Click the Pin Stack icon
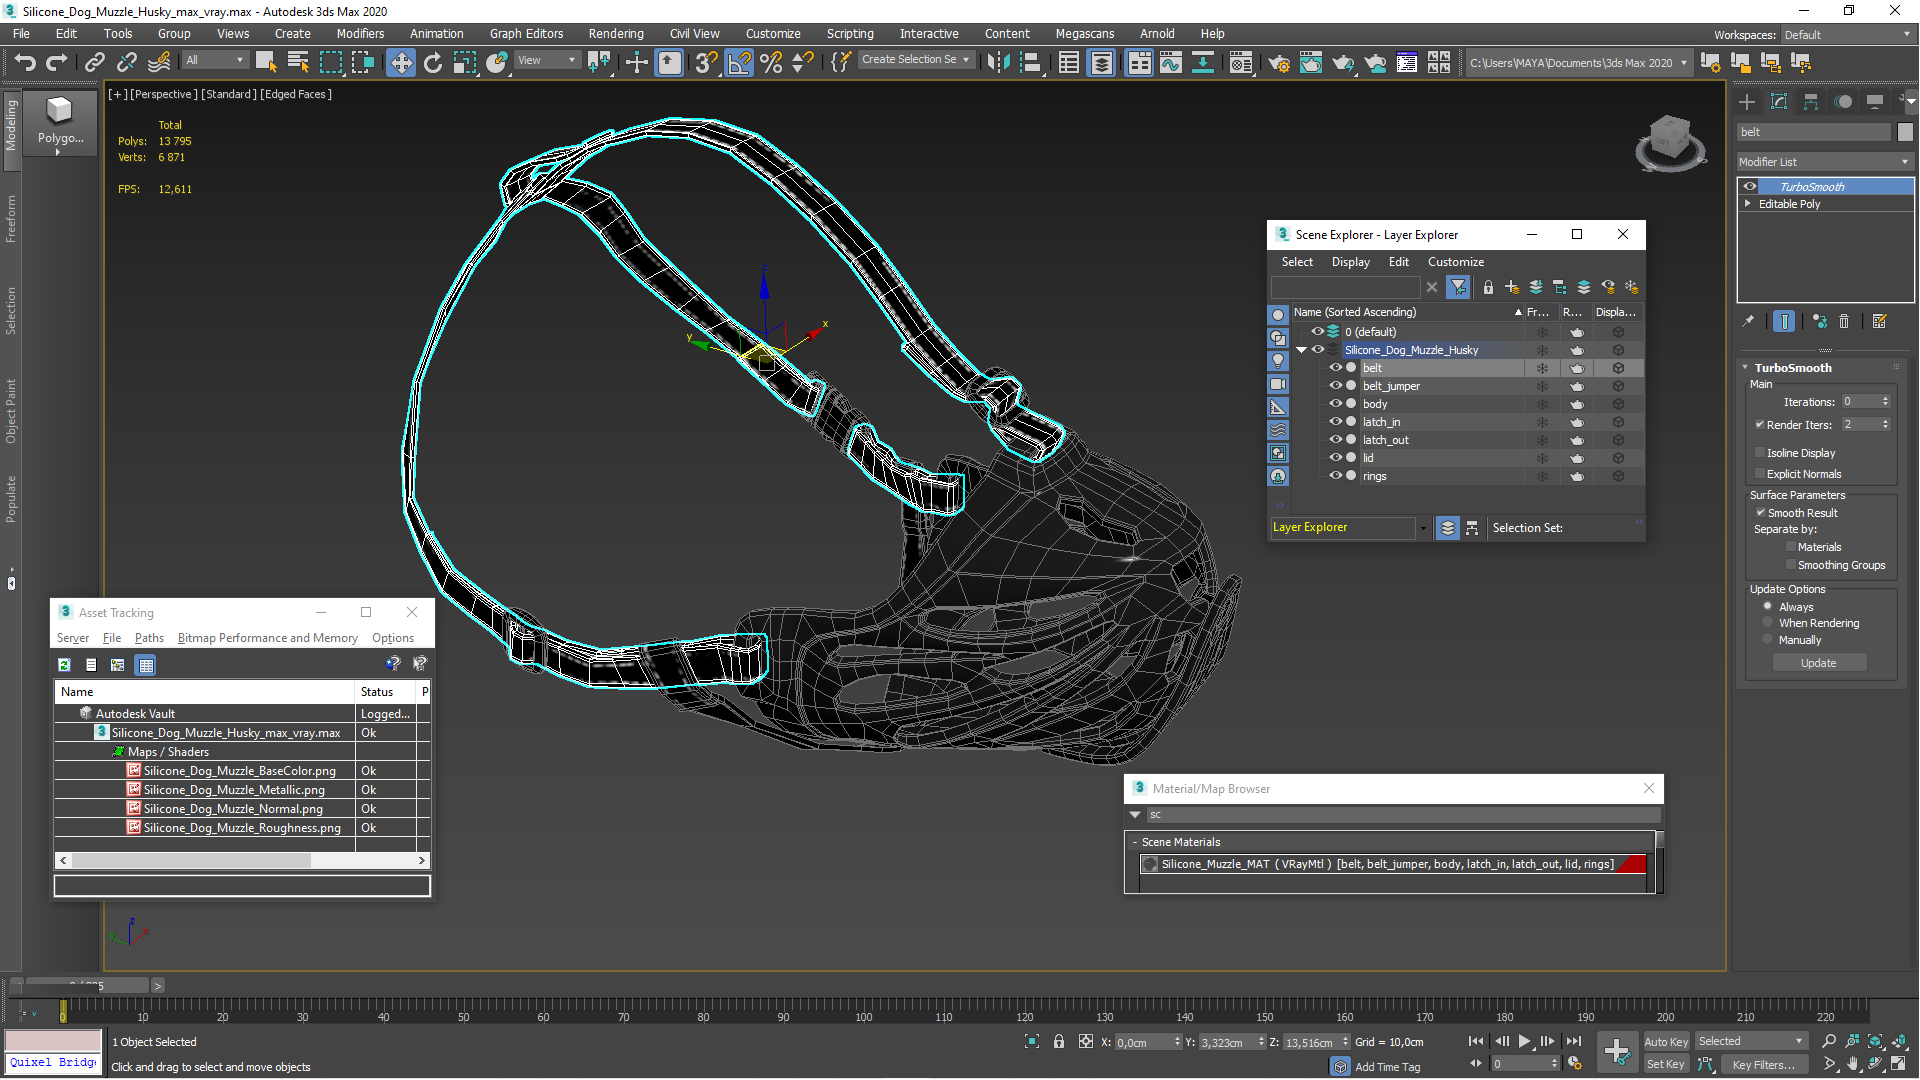Screen dimensions: 1920x1080 pos(1748,321)
